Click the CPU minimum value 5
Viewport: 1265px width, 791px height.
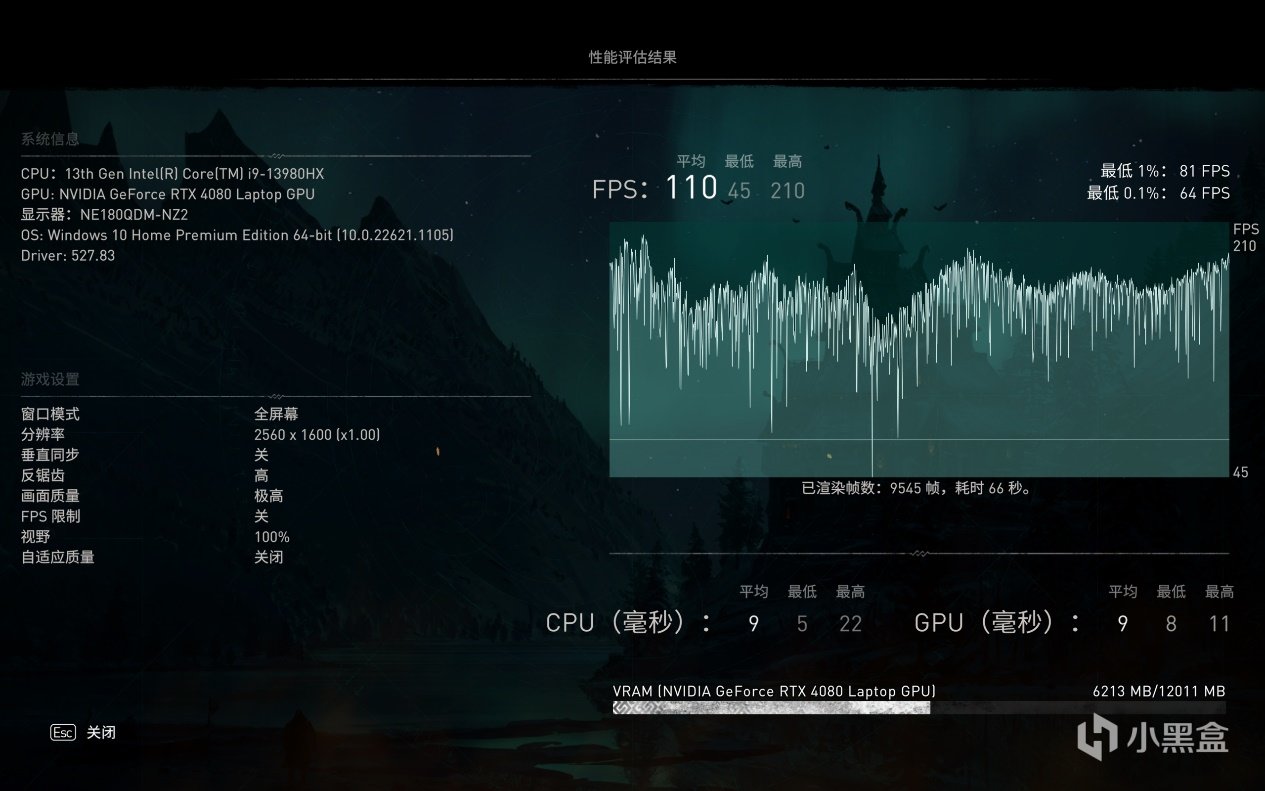[x=802, y=624]
